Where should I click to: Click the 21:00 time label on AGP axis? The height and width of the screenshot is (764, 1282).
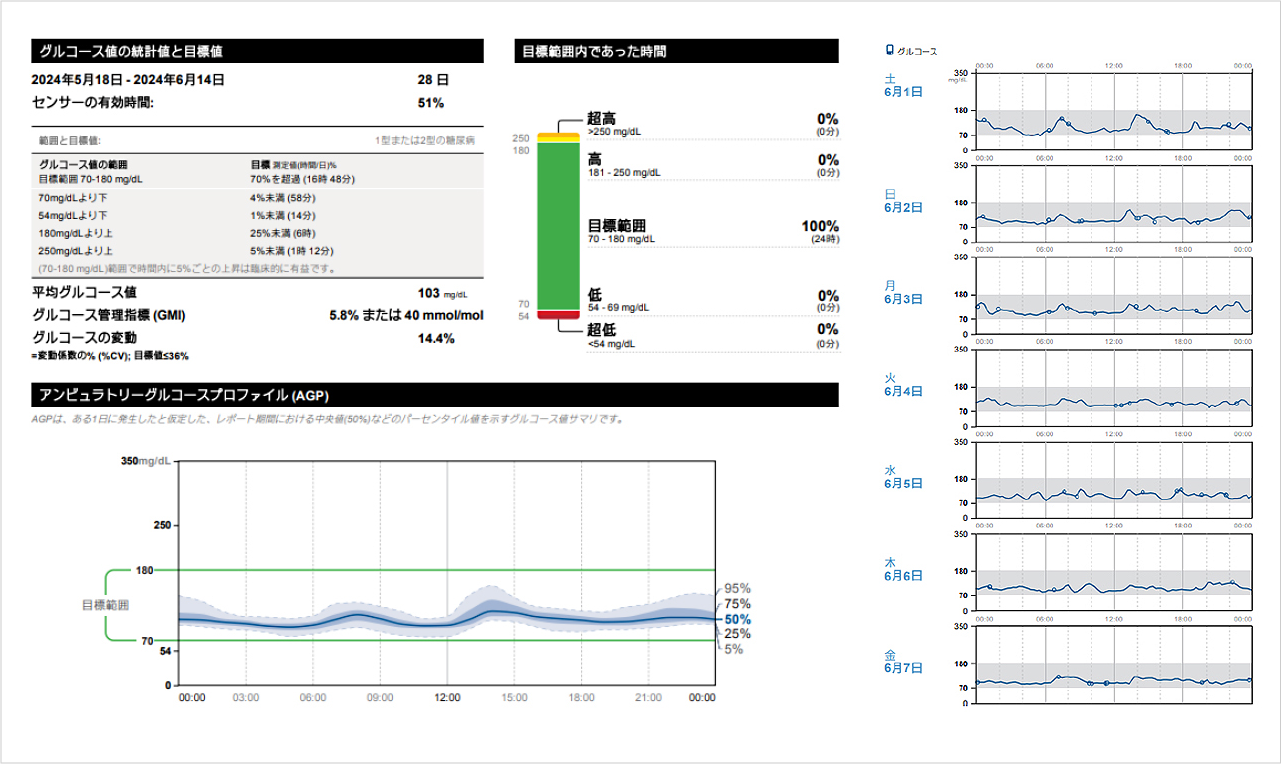(648, 697)
